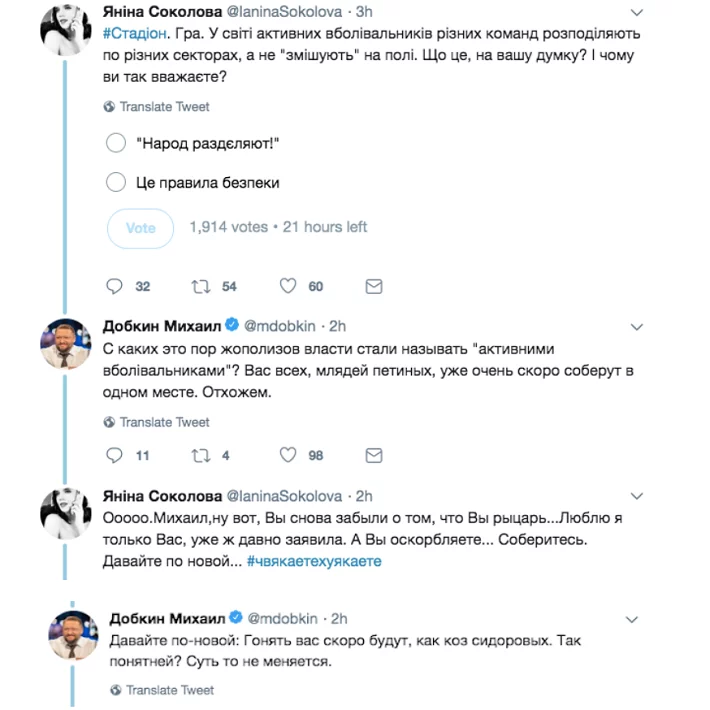
Task: Retweet the poll tweet with 54 retweets
Action: 201,286
